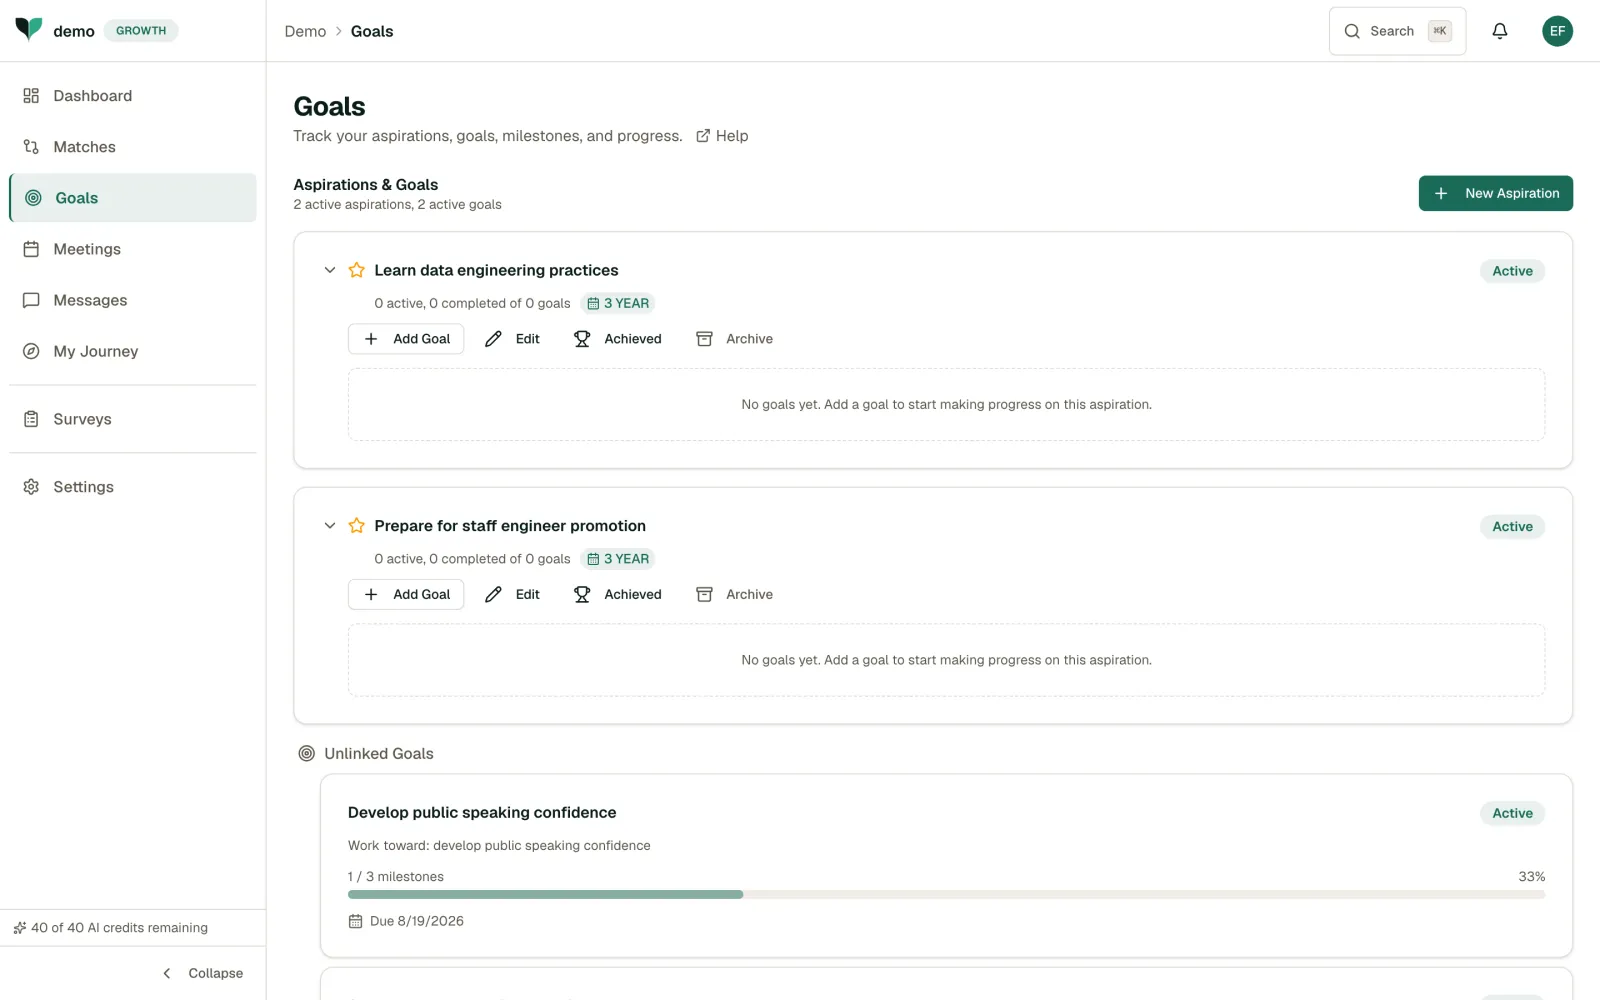Toggle star on Learn data engineering practices
Image resolution: width=1600 pixels, height=1000 pixels.
pyautogui.click(x=356, y=270)
